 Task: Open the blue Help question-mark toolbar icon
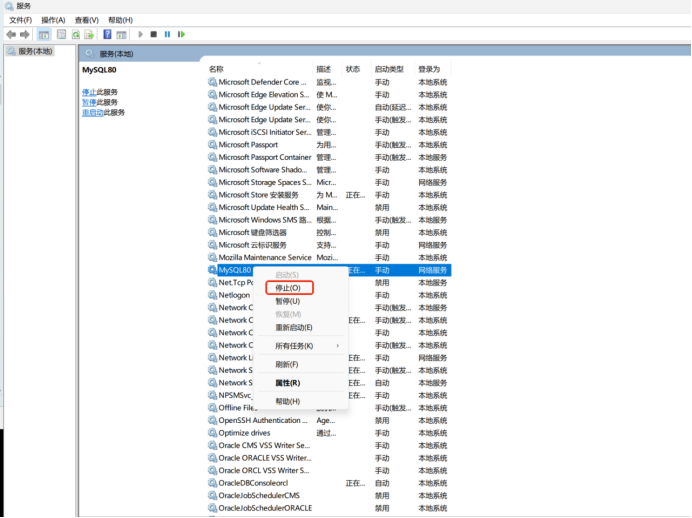pos(107,34)
